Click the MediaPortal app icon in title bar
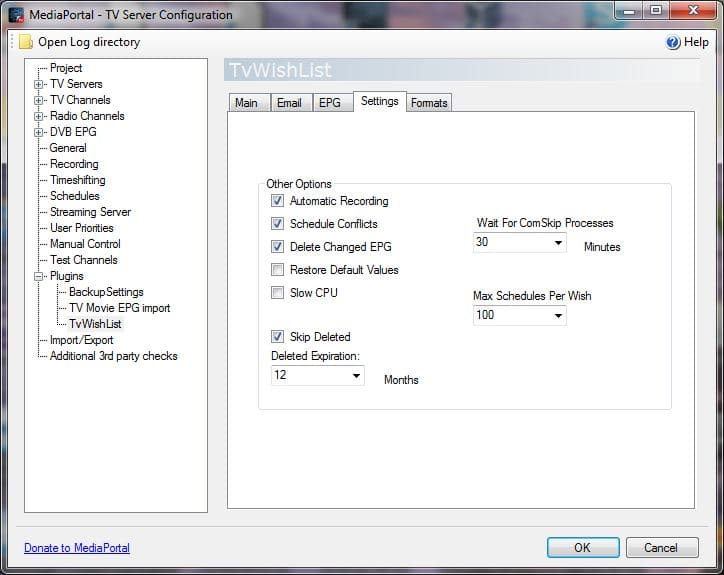The width and height of the screenshot is (724, 575). tap(16, 15)
